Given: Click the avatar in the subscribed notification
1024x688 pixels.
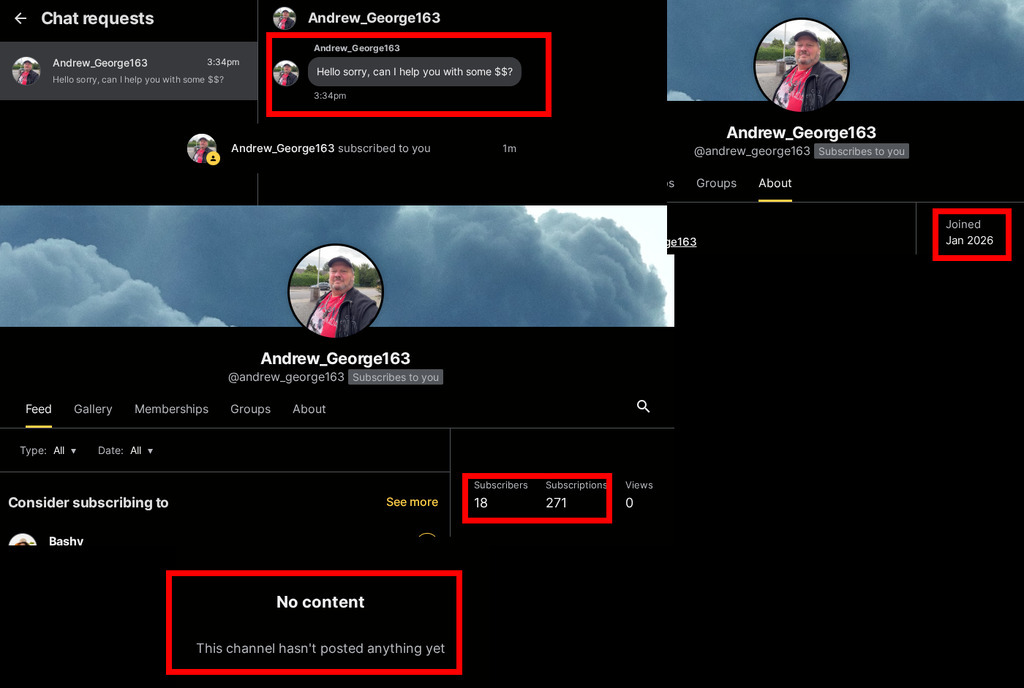Looking at the screenshot, I should [202, 149].
